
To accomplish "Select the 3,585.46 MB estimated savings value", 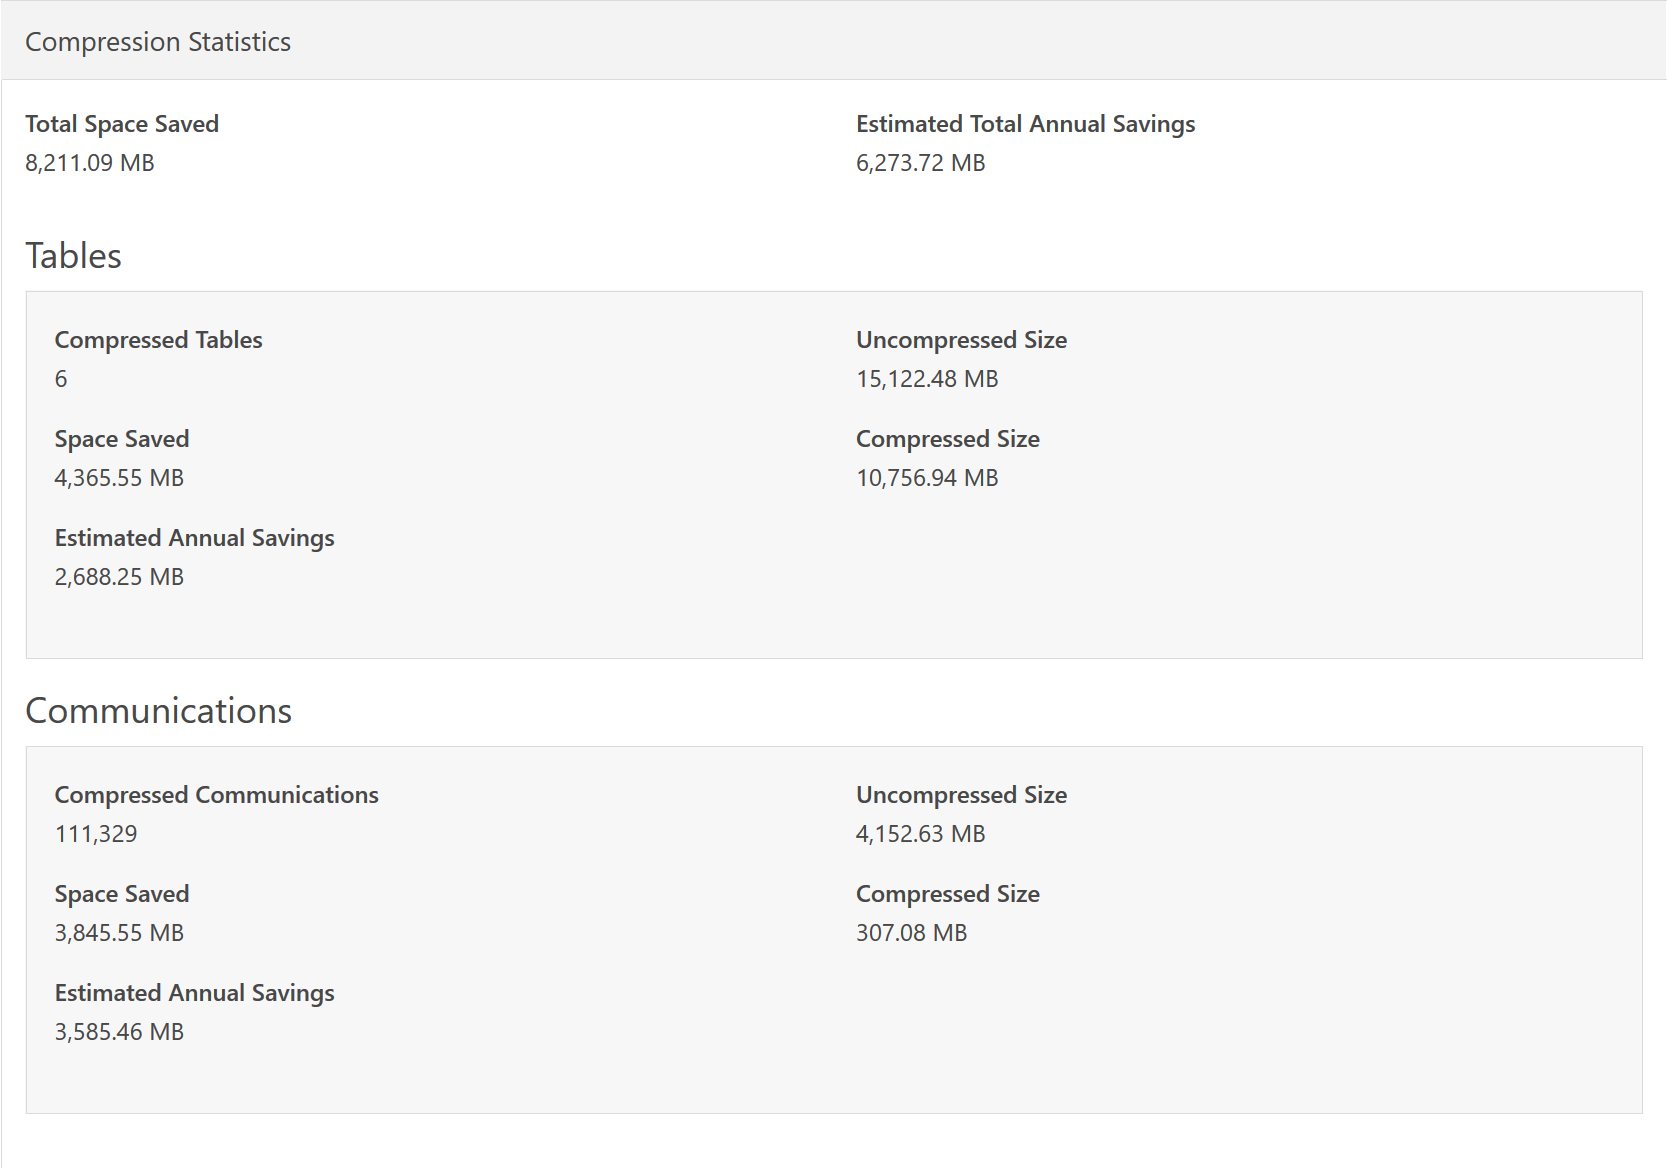I will pos(119,1032).
